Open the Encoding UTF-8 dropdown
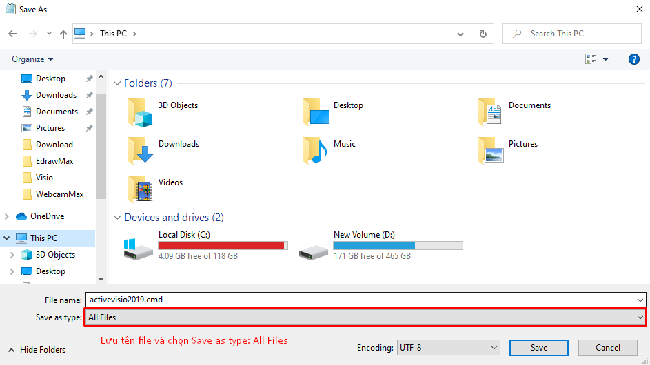650x365 pixels. (448, 348)
